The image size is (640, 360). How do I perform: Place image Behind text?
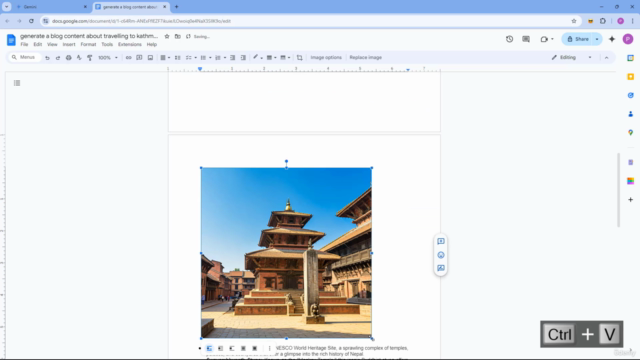(243, 349)
